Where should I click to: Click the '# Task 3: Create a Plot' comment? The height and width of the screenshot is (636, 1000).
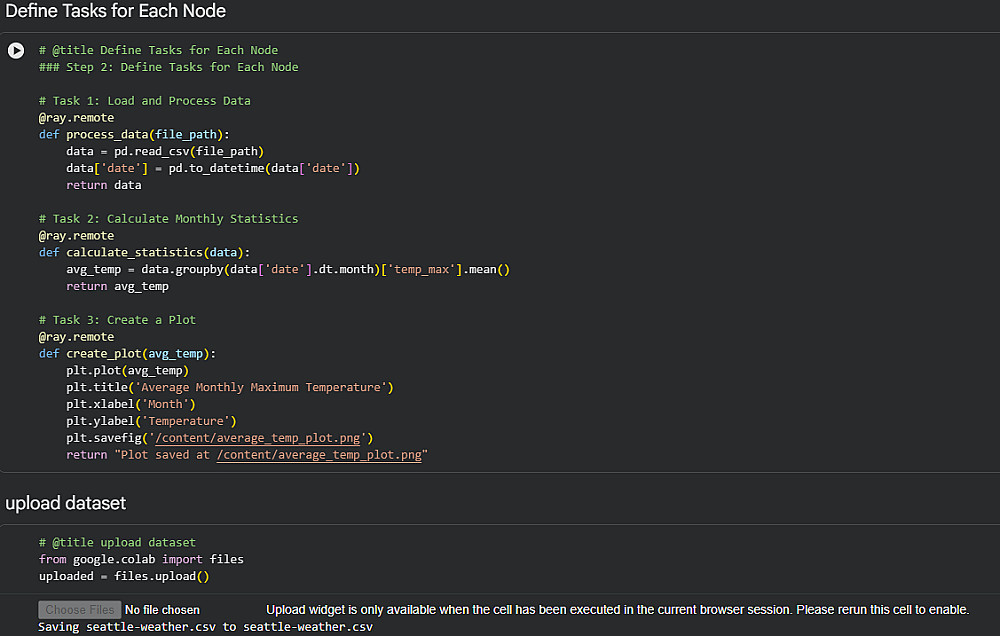117,320
